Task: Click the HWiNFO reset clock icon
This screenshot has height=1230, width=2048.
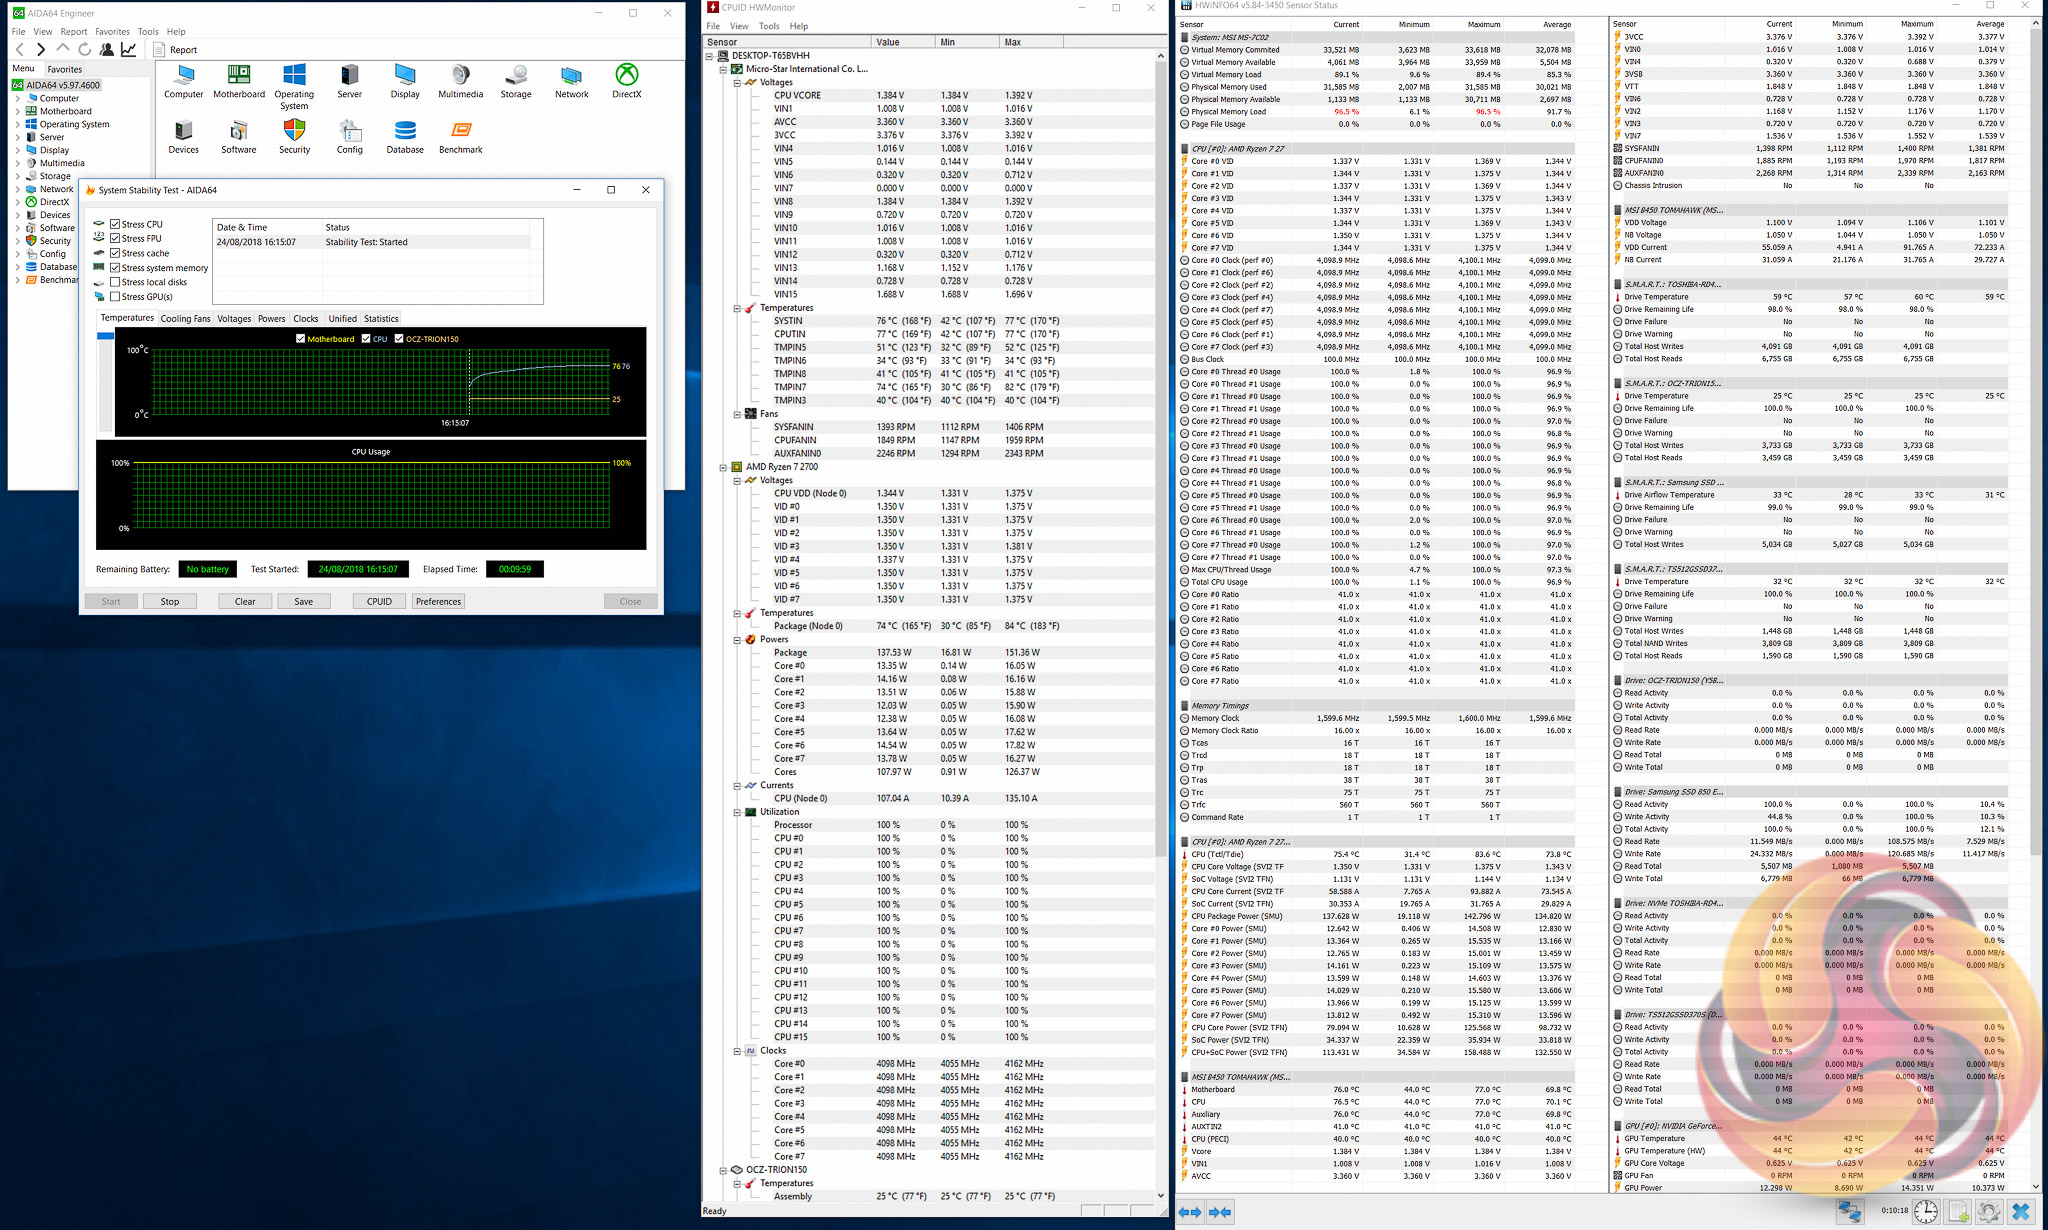Action: [1925, 1212]
